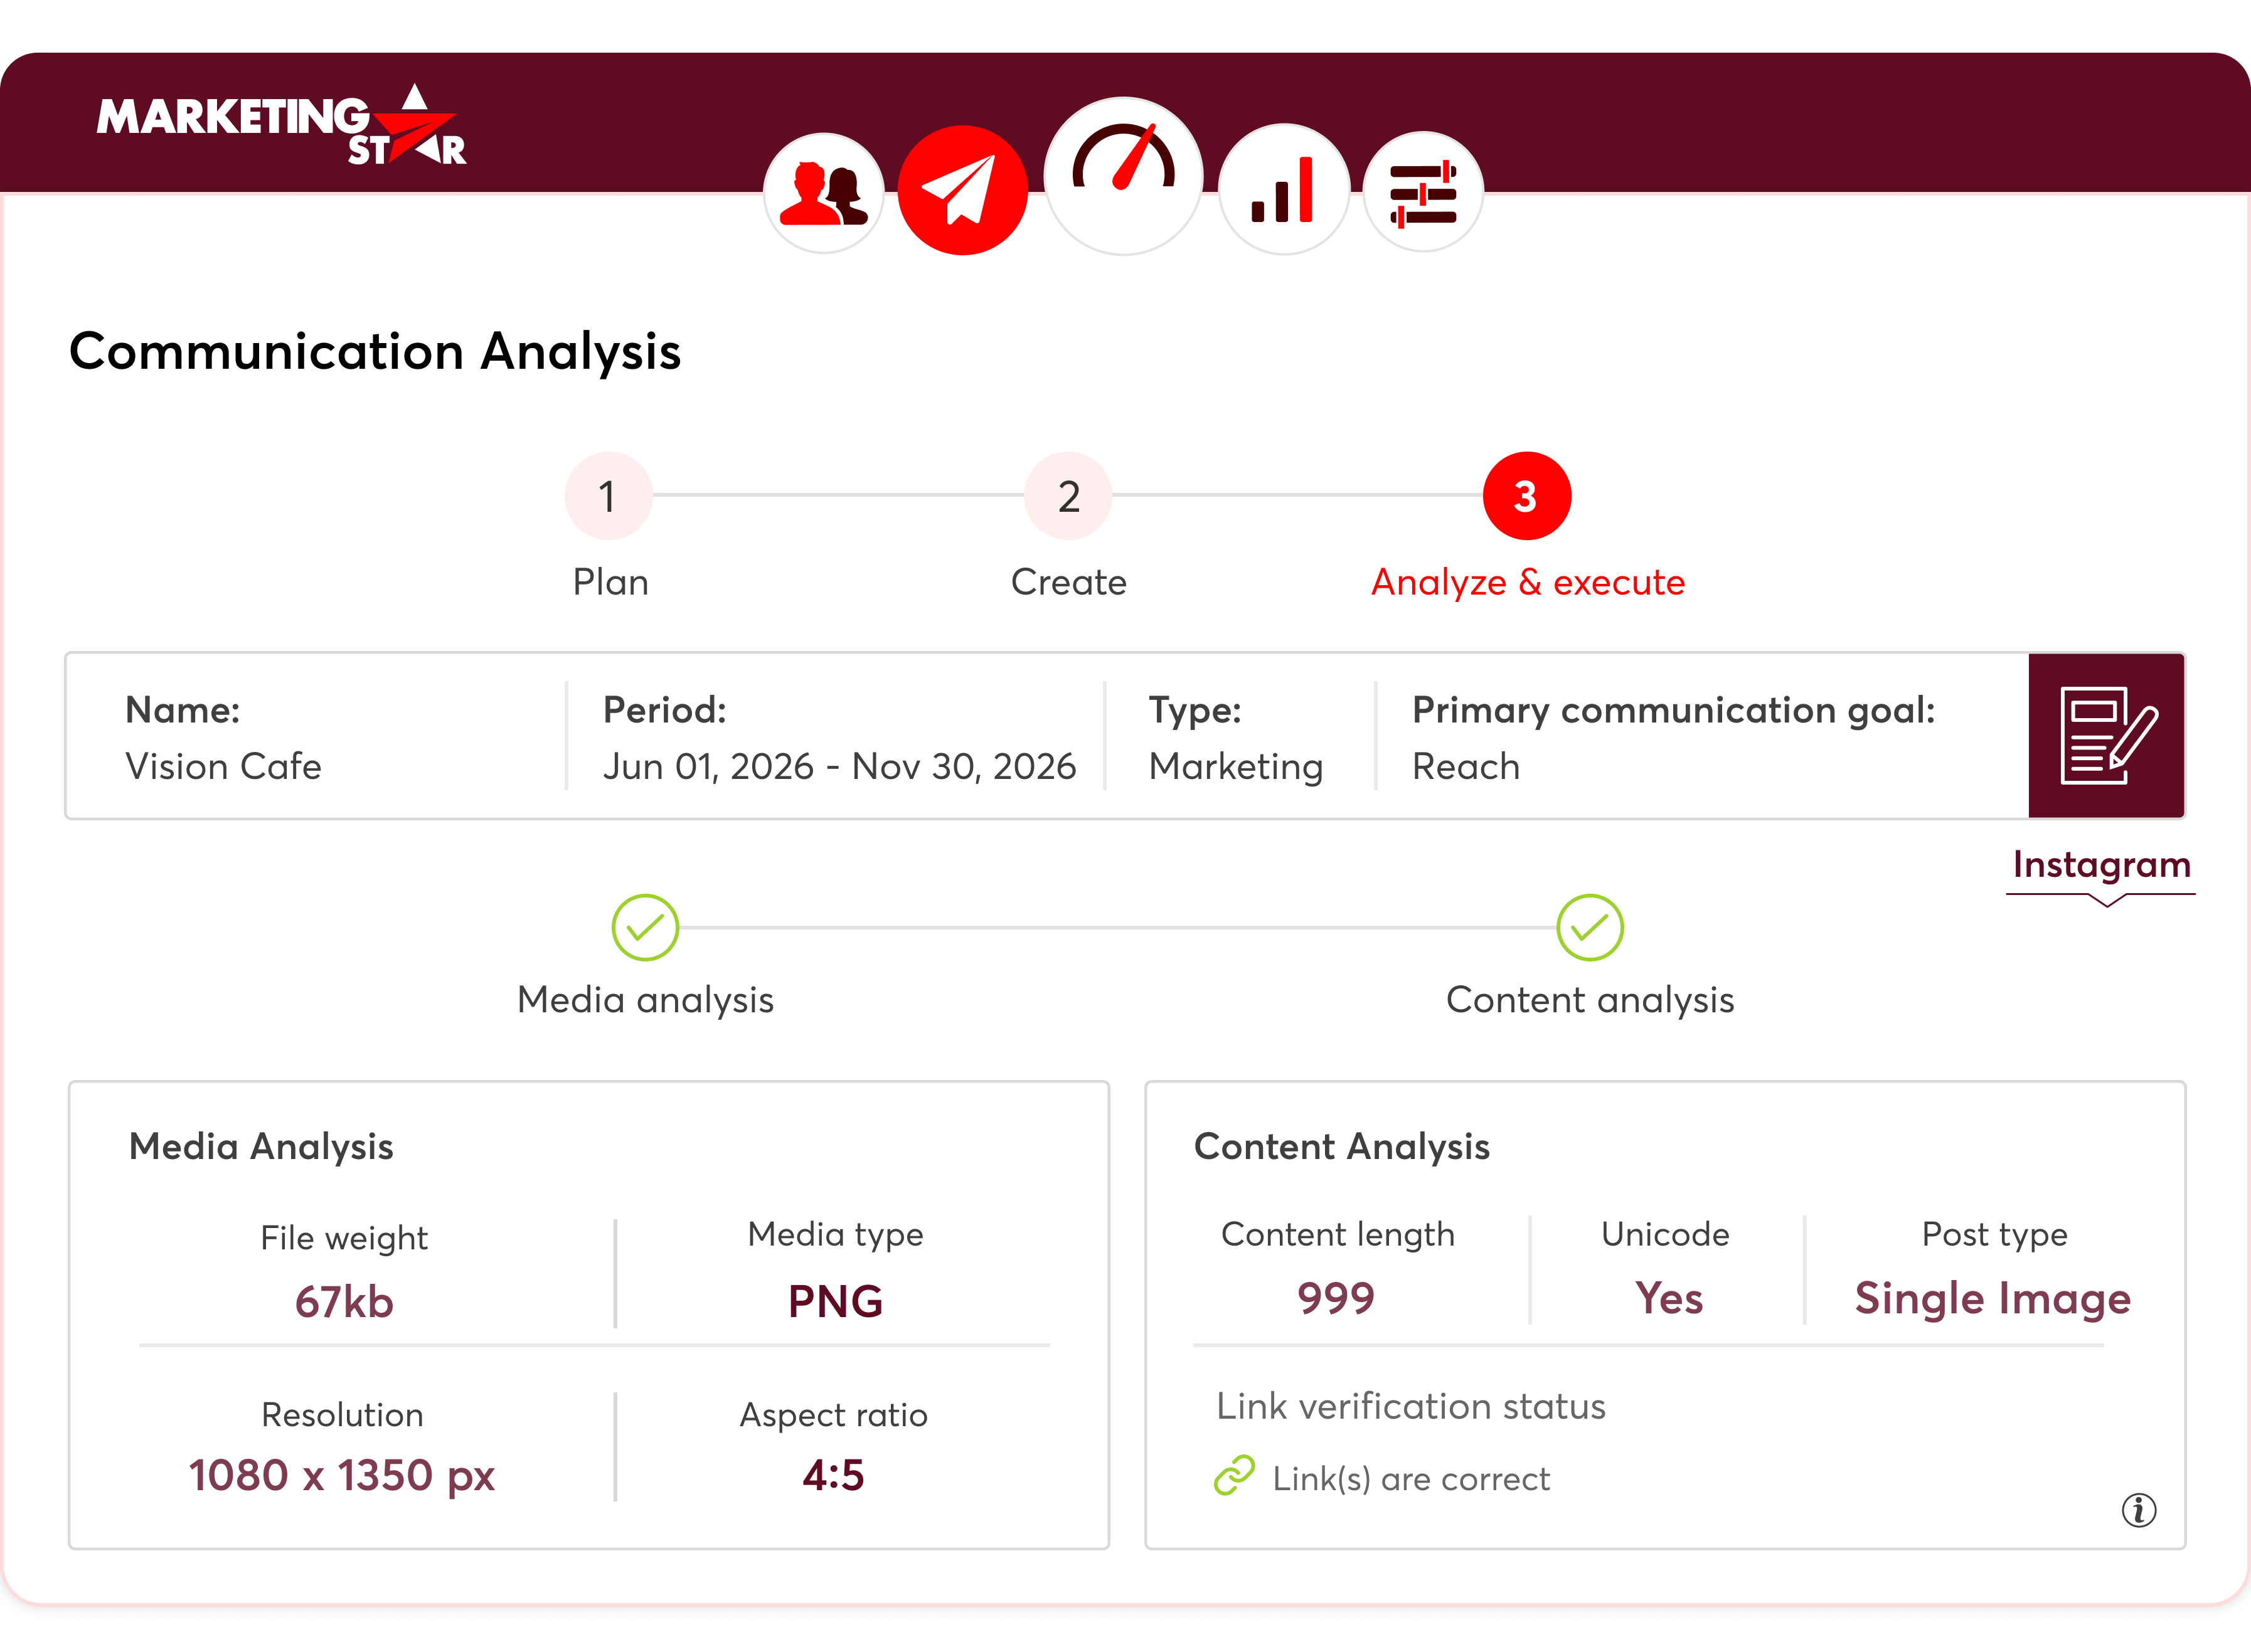Click the Content Analysis panel title

coord(1341,1147)
